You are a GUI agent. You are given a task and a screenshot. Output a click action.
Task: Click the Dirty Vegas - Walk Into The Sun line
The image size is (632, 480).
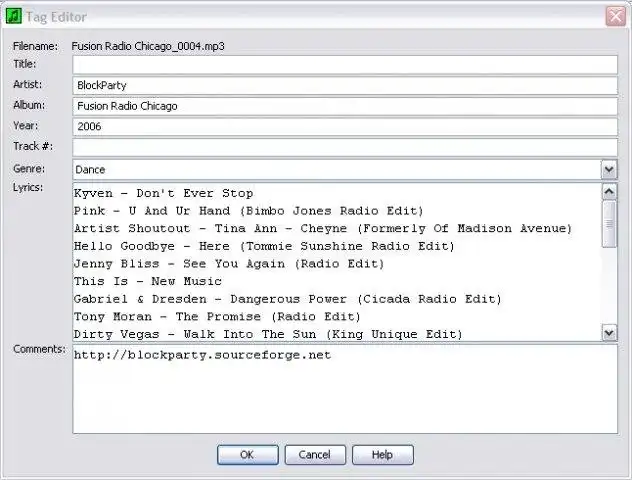268,334
